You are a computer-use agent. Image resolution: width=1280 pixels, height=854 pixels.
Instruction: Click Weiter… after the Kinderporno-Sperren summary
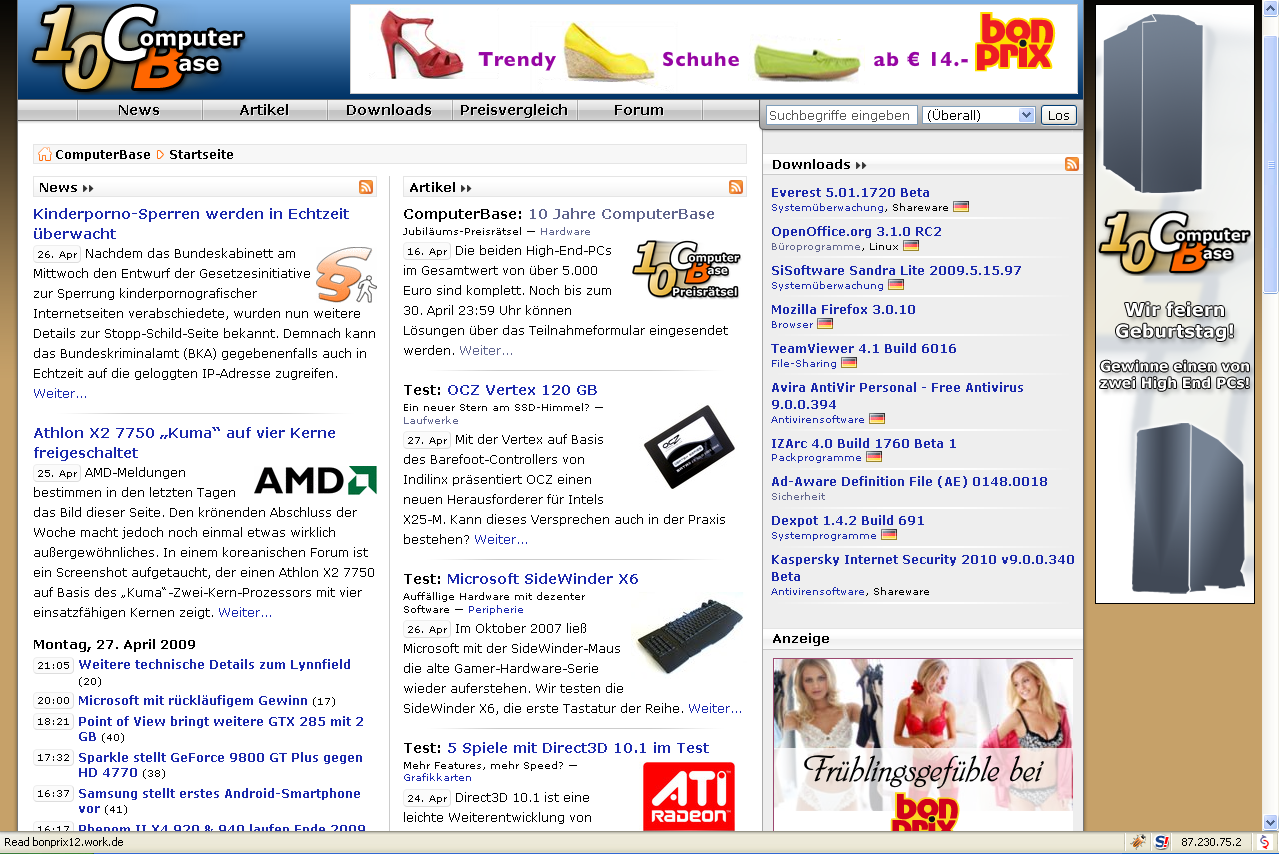[x=60, y=393]
